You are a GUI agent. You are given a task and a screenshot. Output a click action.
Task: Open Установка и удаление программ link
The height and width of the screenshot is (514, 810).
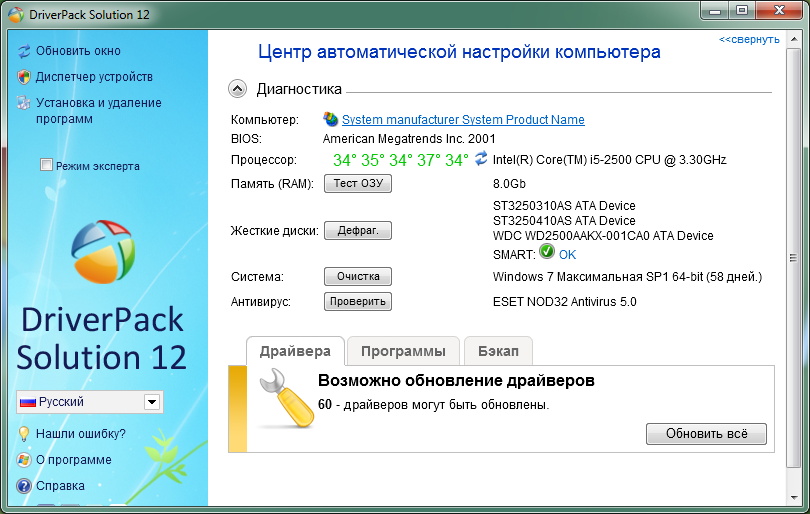point(99,111)
